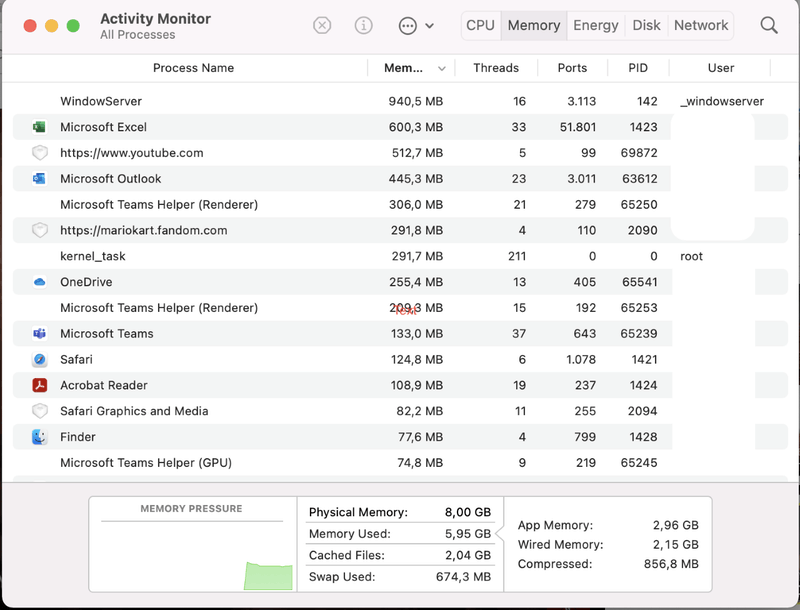Open dropdown arrow next to ellipsis button

point(430,26)
